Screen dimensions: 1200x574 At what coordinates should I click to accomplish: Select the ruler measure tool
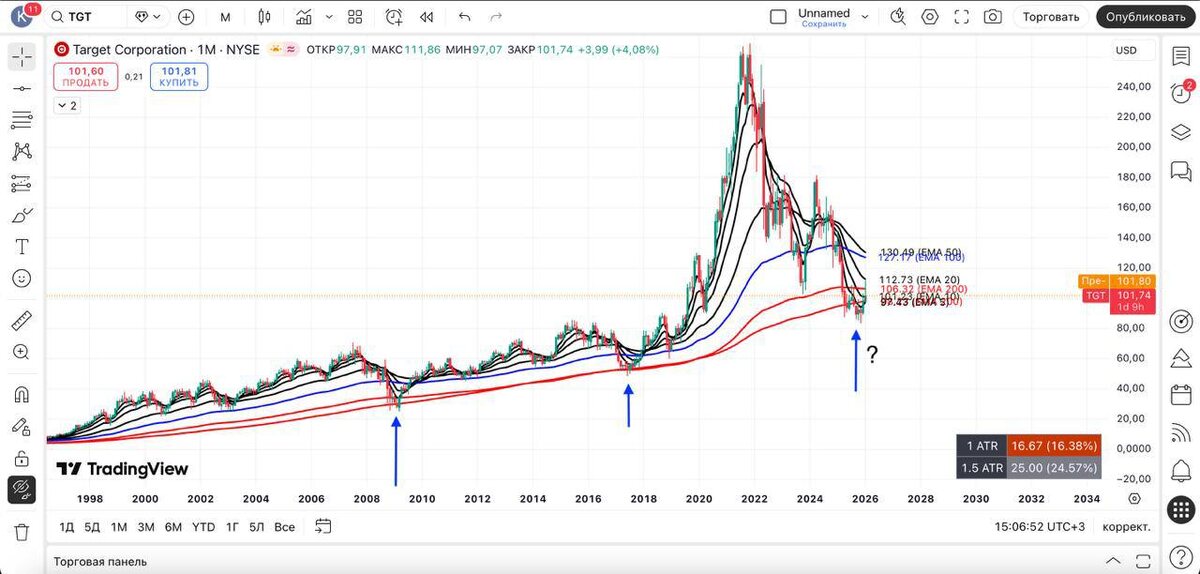[x=22, y=321]
